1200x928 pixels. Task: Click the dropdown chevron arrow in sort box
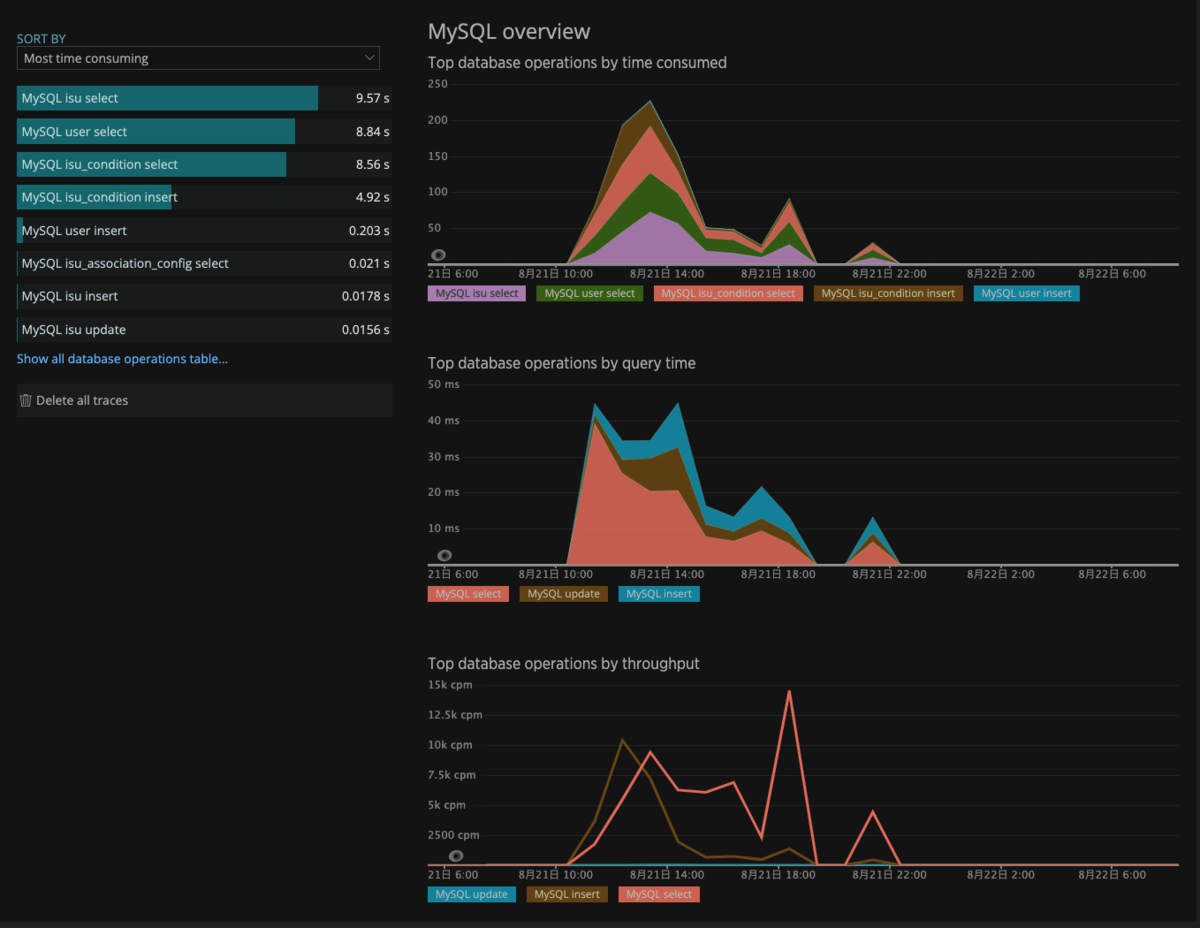pyautogui.click(x=370, y=58)
